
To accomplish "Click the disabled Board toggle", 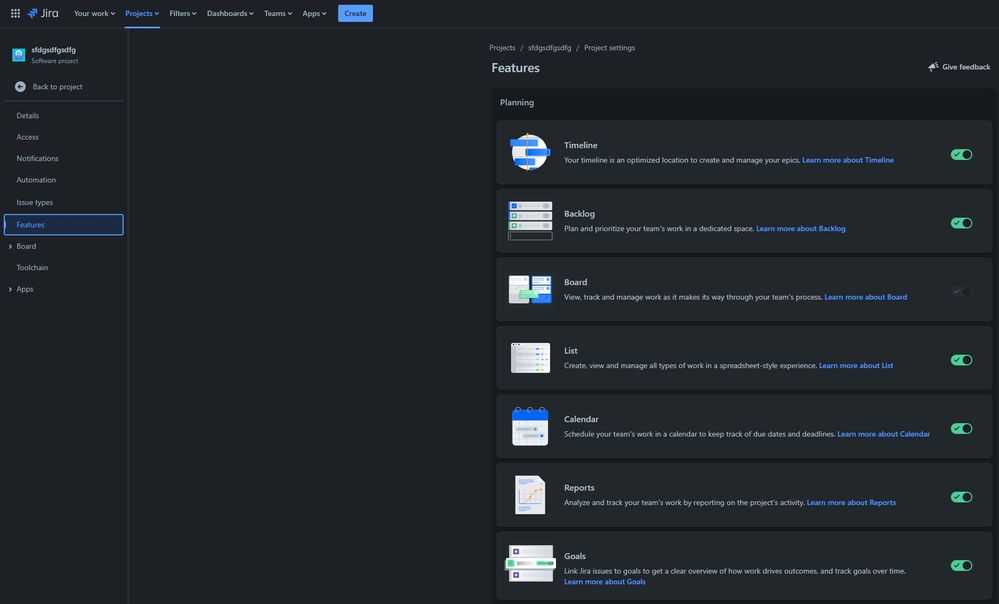I will 961,291.
